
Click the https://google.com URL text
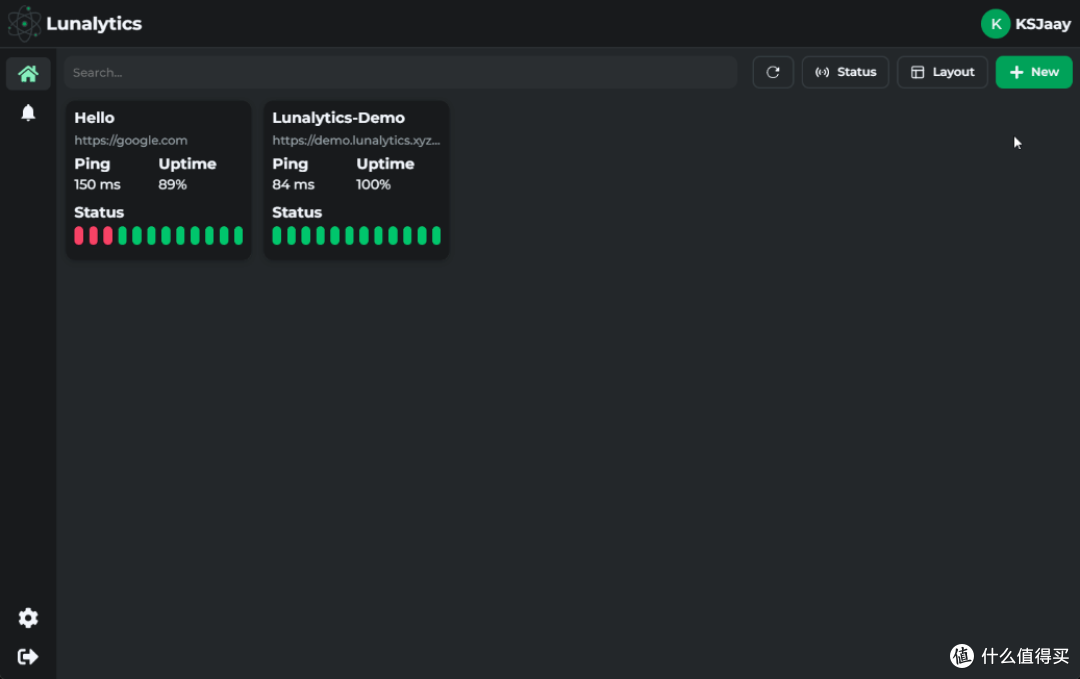click(x=131, y=140)
